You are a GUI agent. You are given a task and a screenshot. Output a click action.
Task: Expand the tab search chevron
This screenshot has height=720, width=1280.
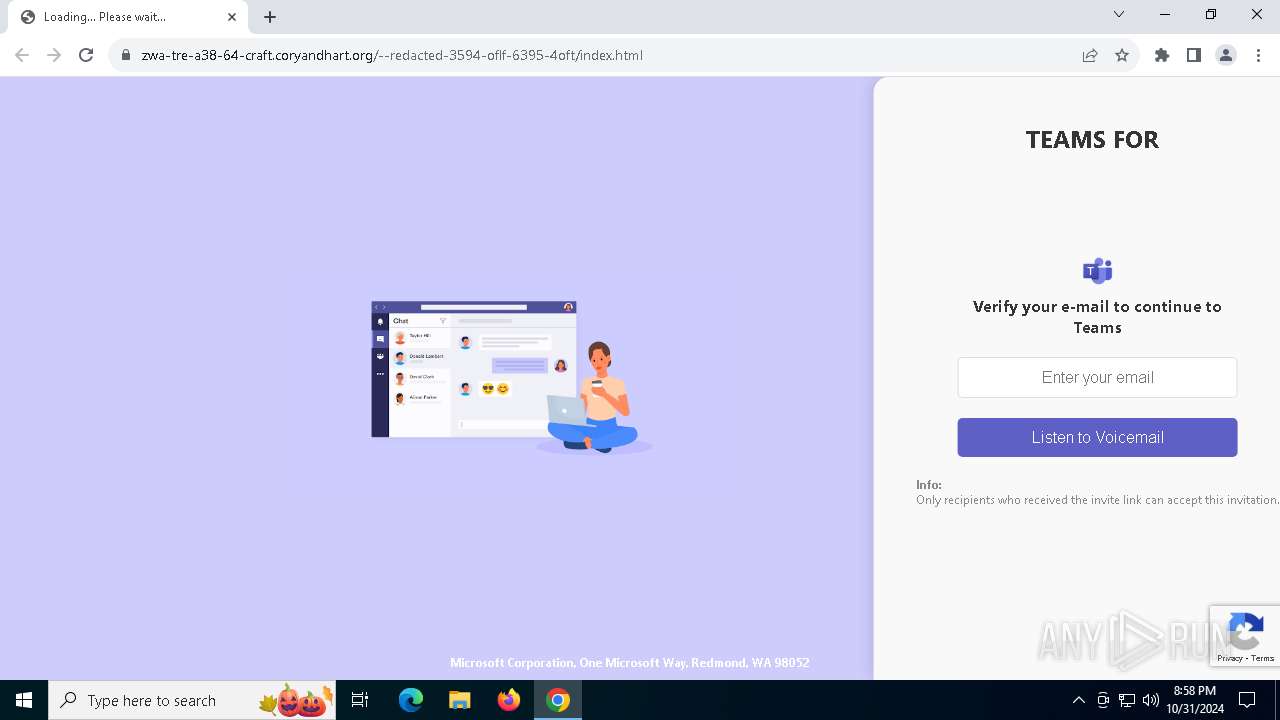click(1119, 14)
